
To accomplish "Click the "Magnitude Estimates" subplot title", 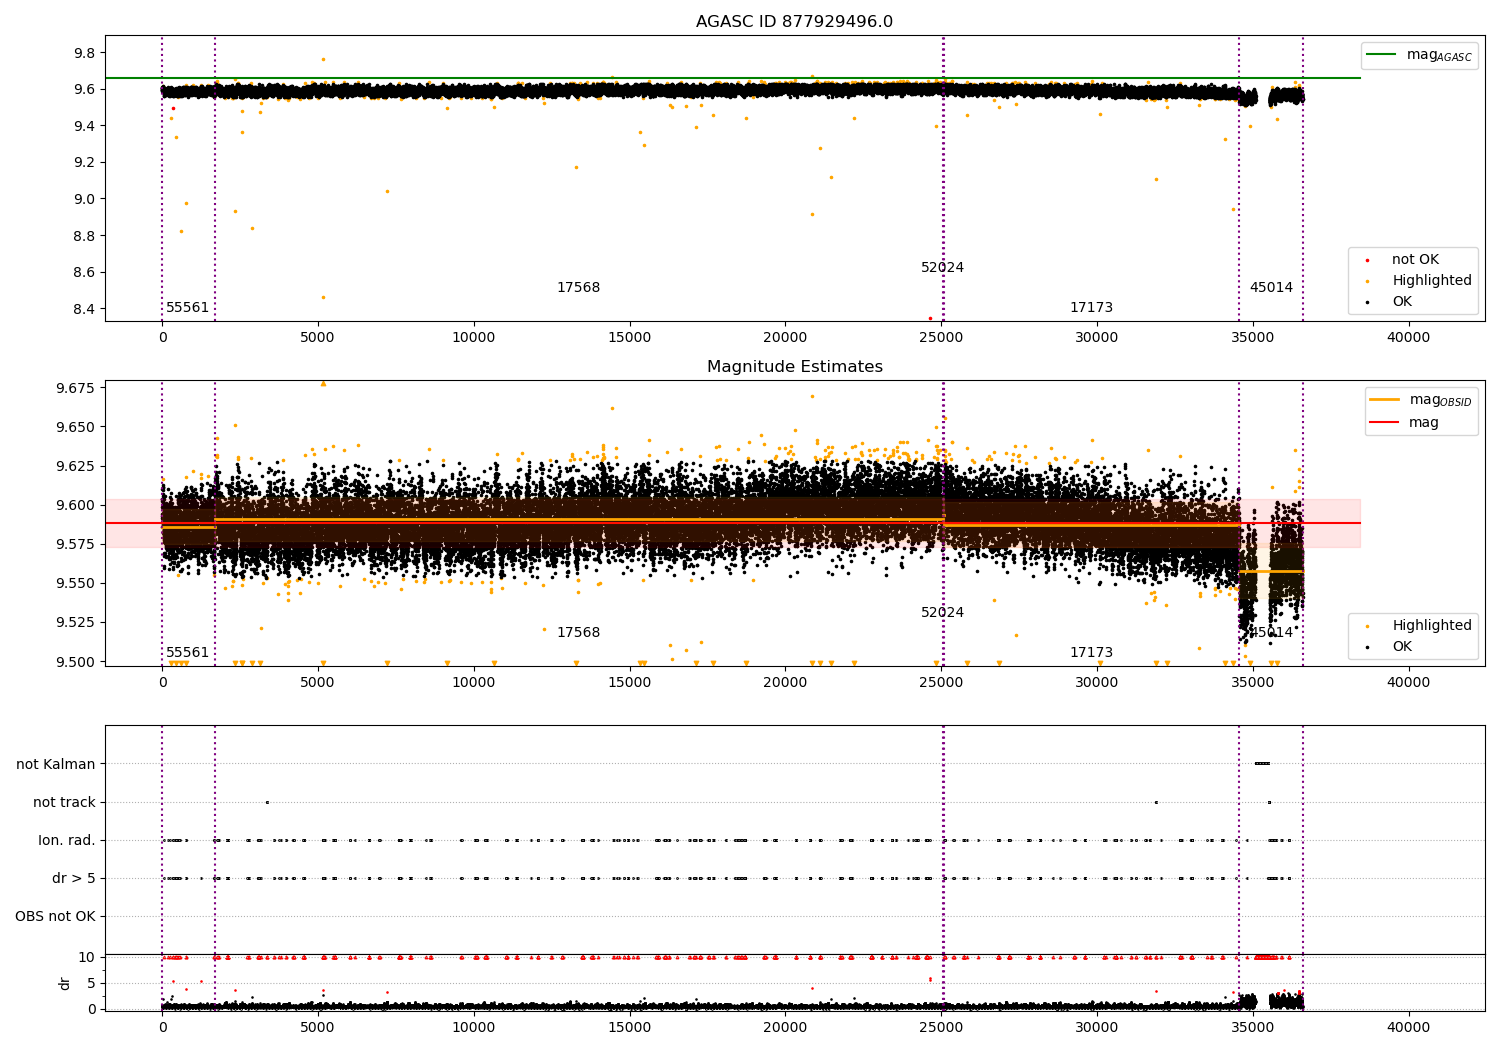I will pyautogui.click(x=794, y=367).
